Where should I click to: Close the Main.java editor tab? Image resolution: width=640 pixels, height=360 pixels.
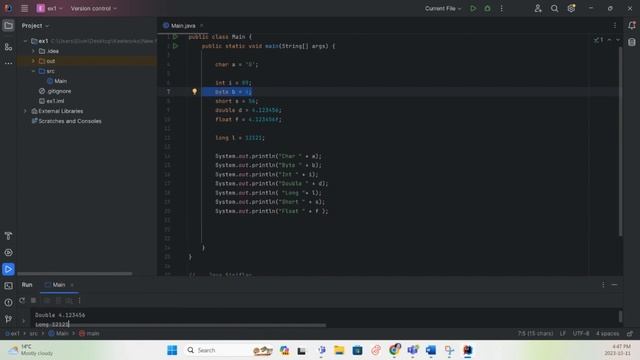pos(202,26)
